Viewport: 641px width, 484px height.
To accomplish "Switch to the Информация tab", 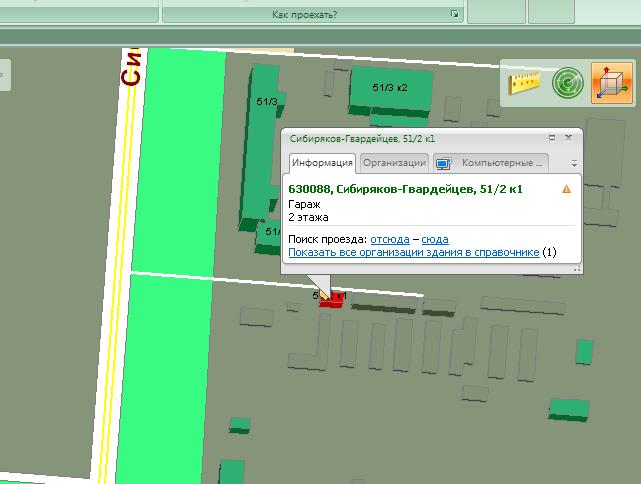I will coord(322,163).
